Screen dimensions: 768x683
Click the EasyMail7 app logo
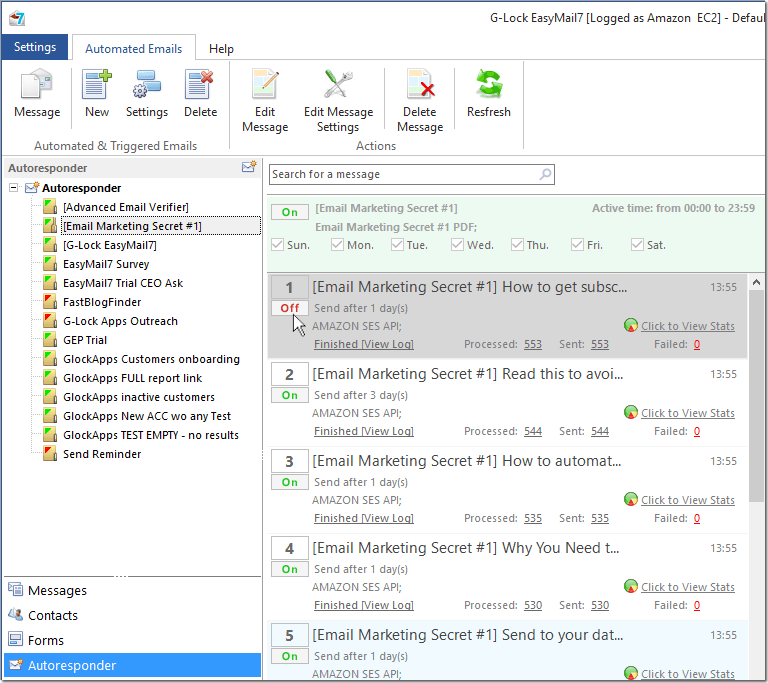click(17, 19)
